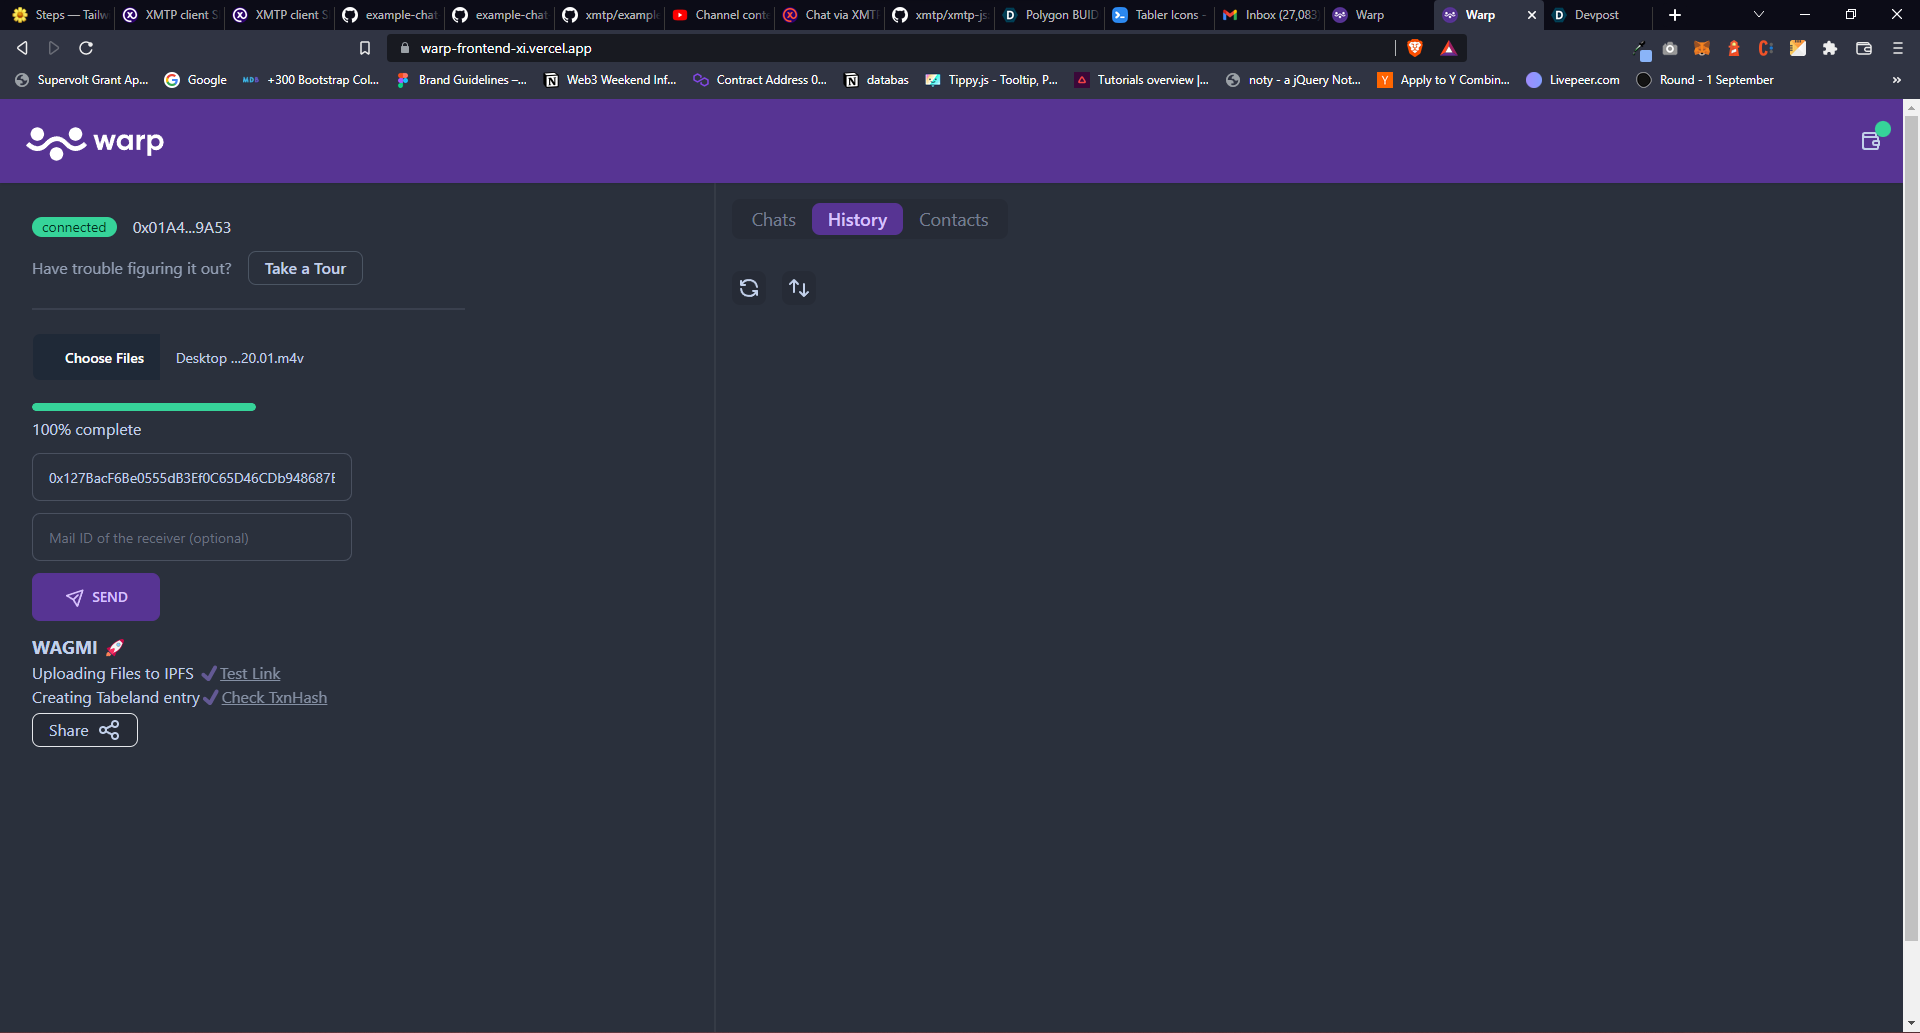Open Brave Shields in the address bar
This screenshot has height=1033, width=1920.
click(x=1415, y=47)
